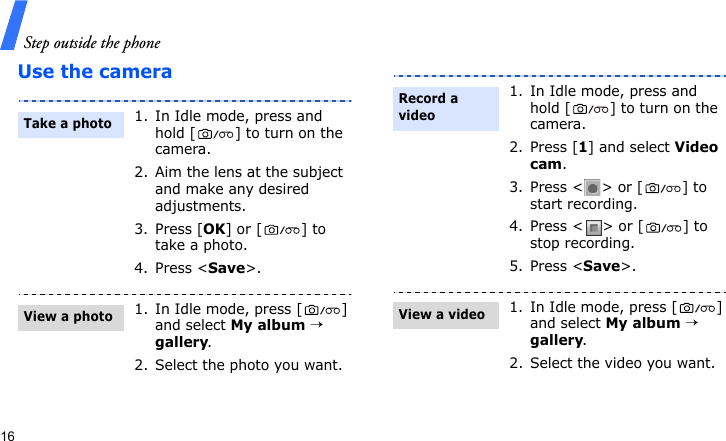Select the 'View a photo' section label
Viewport: 726px width, 441px height.
pos(68,317)
